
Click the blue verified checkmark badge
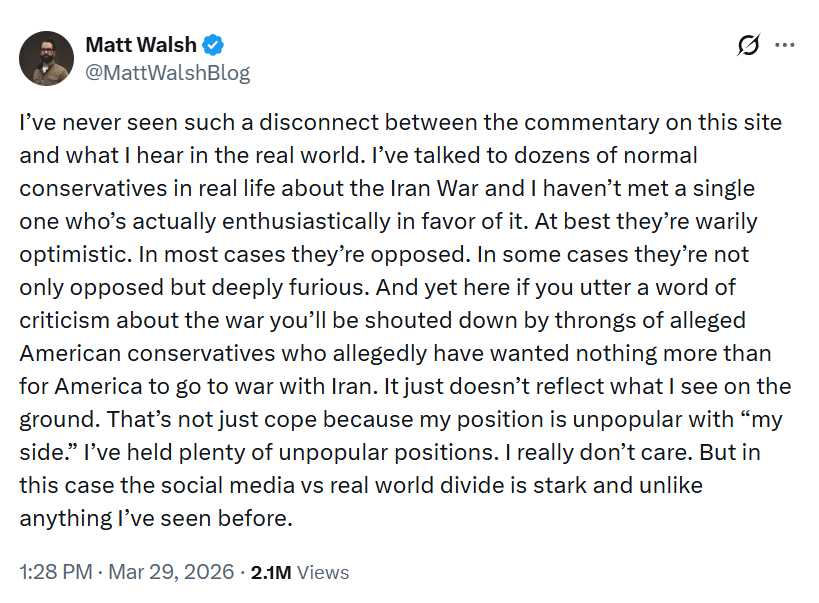coord(214,45)
